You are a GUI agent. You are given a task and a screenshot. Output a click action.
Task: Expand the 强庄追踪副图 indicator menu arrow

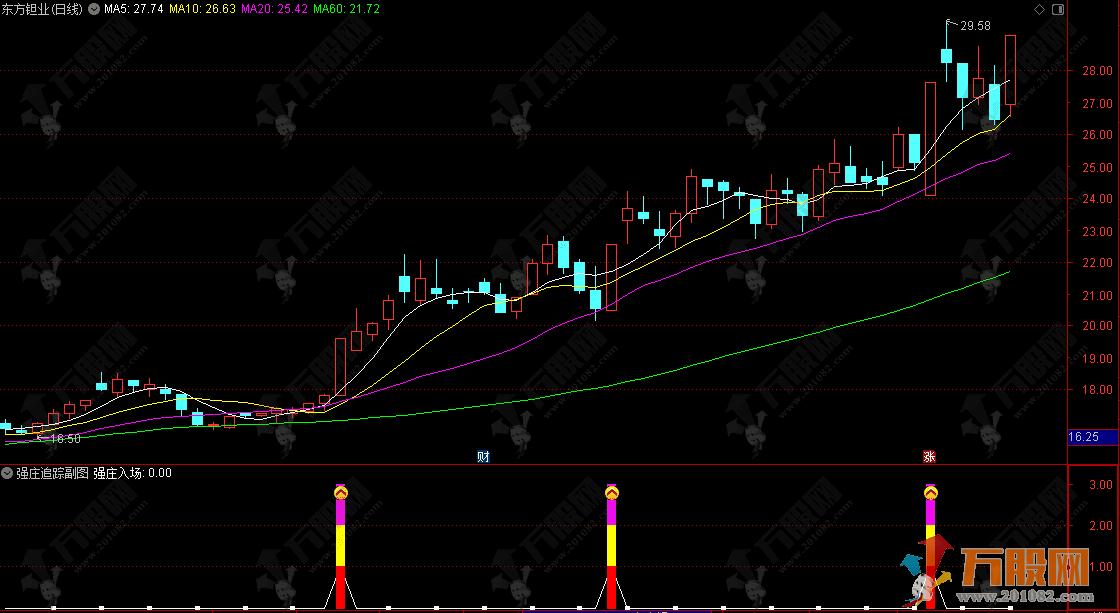[x=8, y=473]
